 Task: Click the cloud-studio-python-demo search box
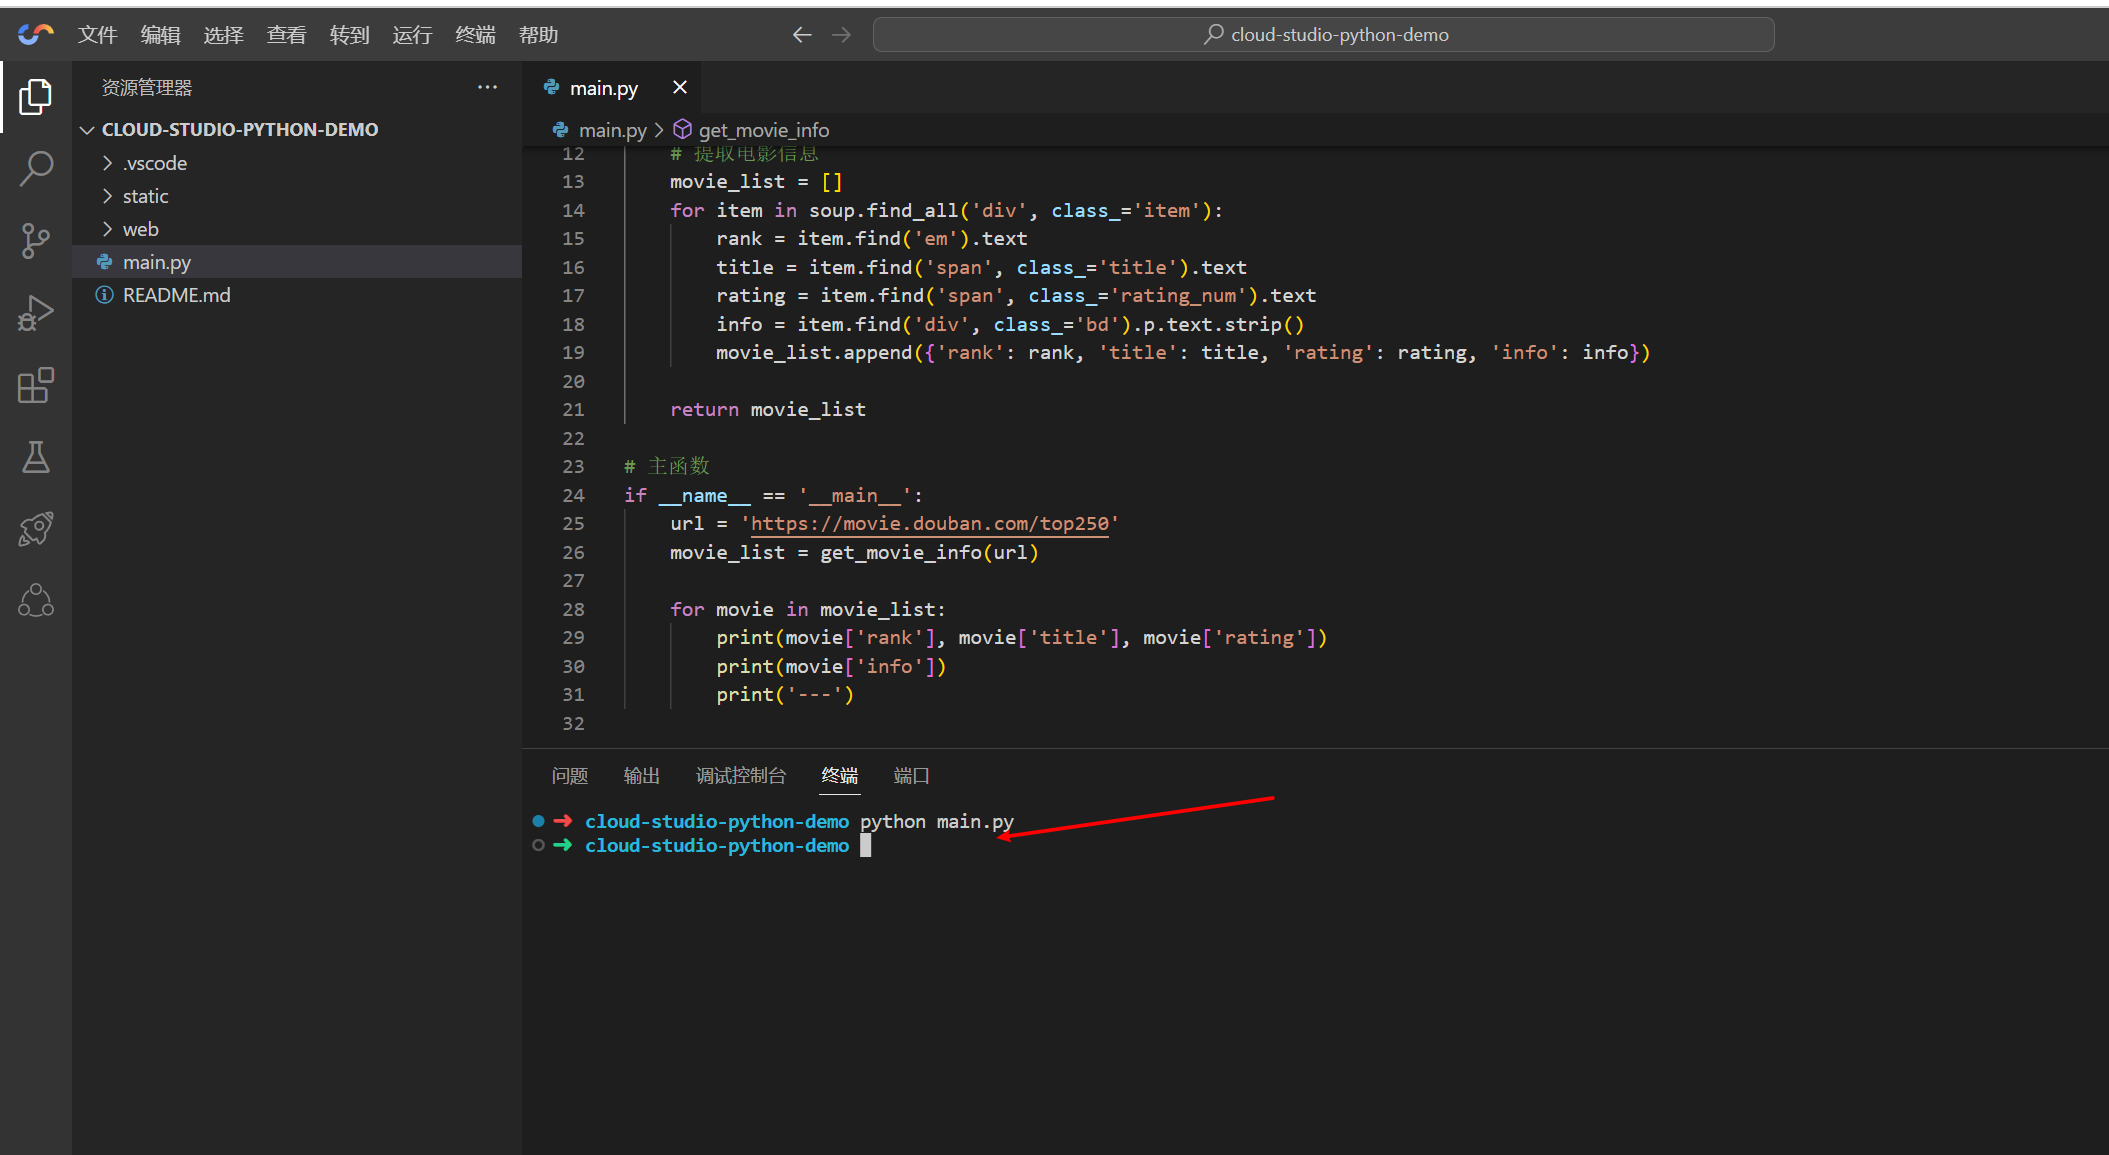1323,35
